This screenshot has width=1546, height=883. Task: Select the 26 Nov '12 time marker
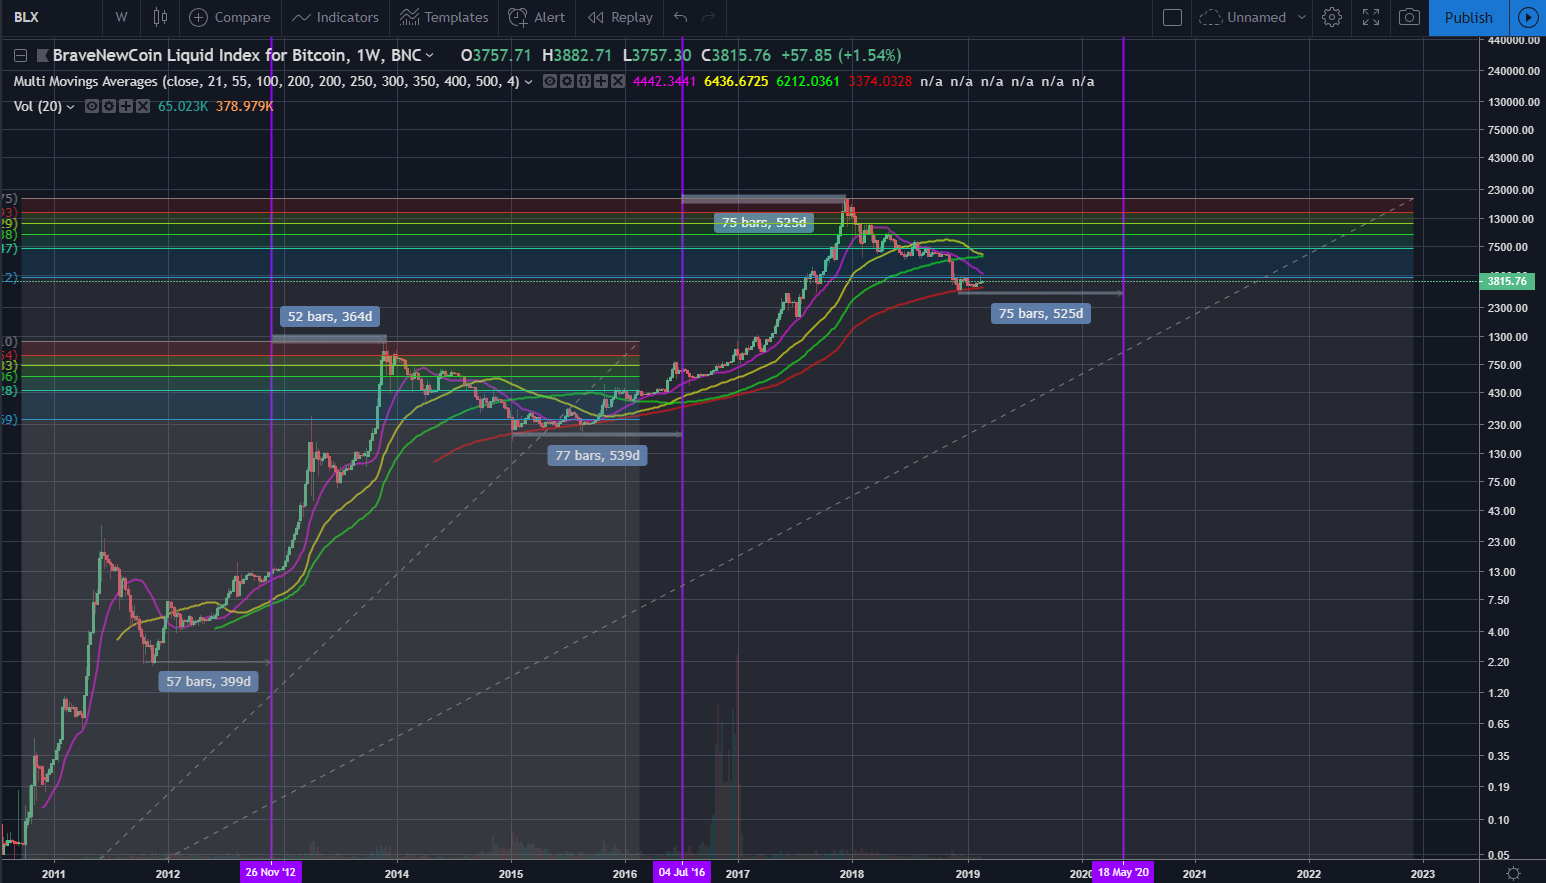(271, 872)
